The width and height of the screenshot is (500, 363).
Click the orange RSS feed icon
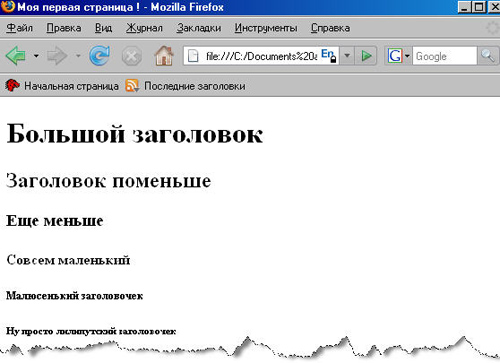(132, 86)
